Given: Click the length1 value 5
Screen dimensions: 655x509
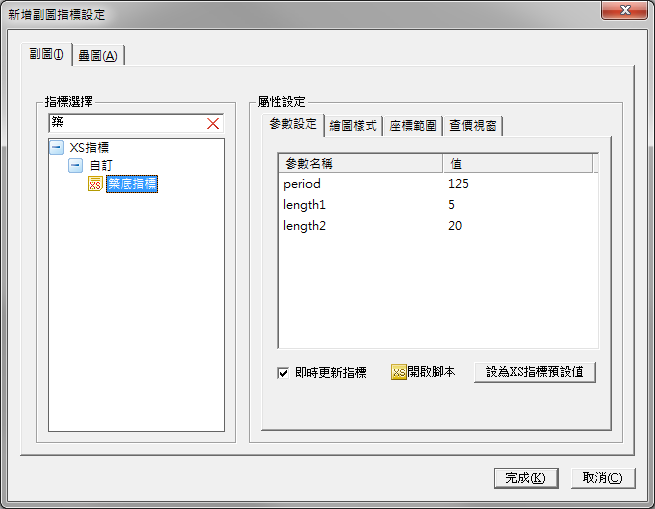Looking at the screenshot, I should point(451,205).
